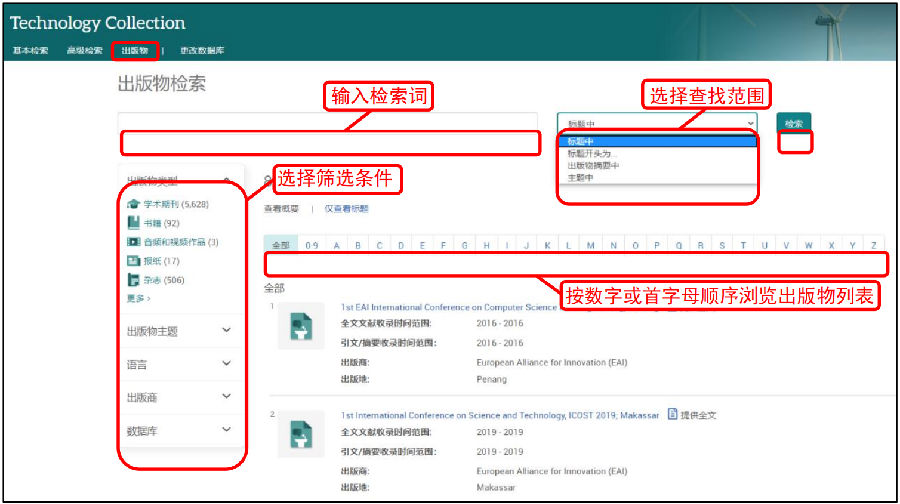Click the 仅查看标题 link

click(346, 209)
